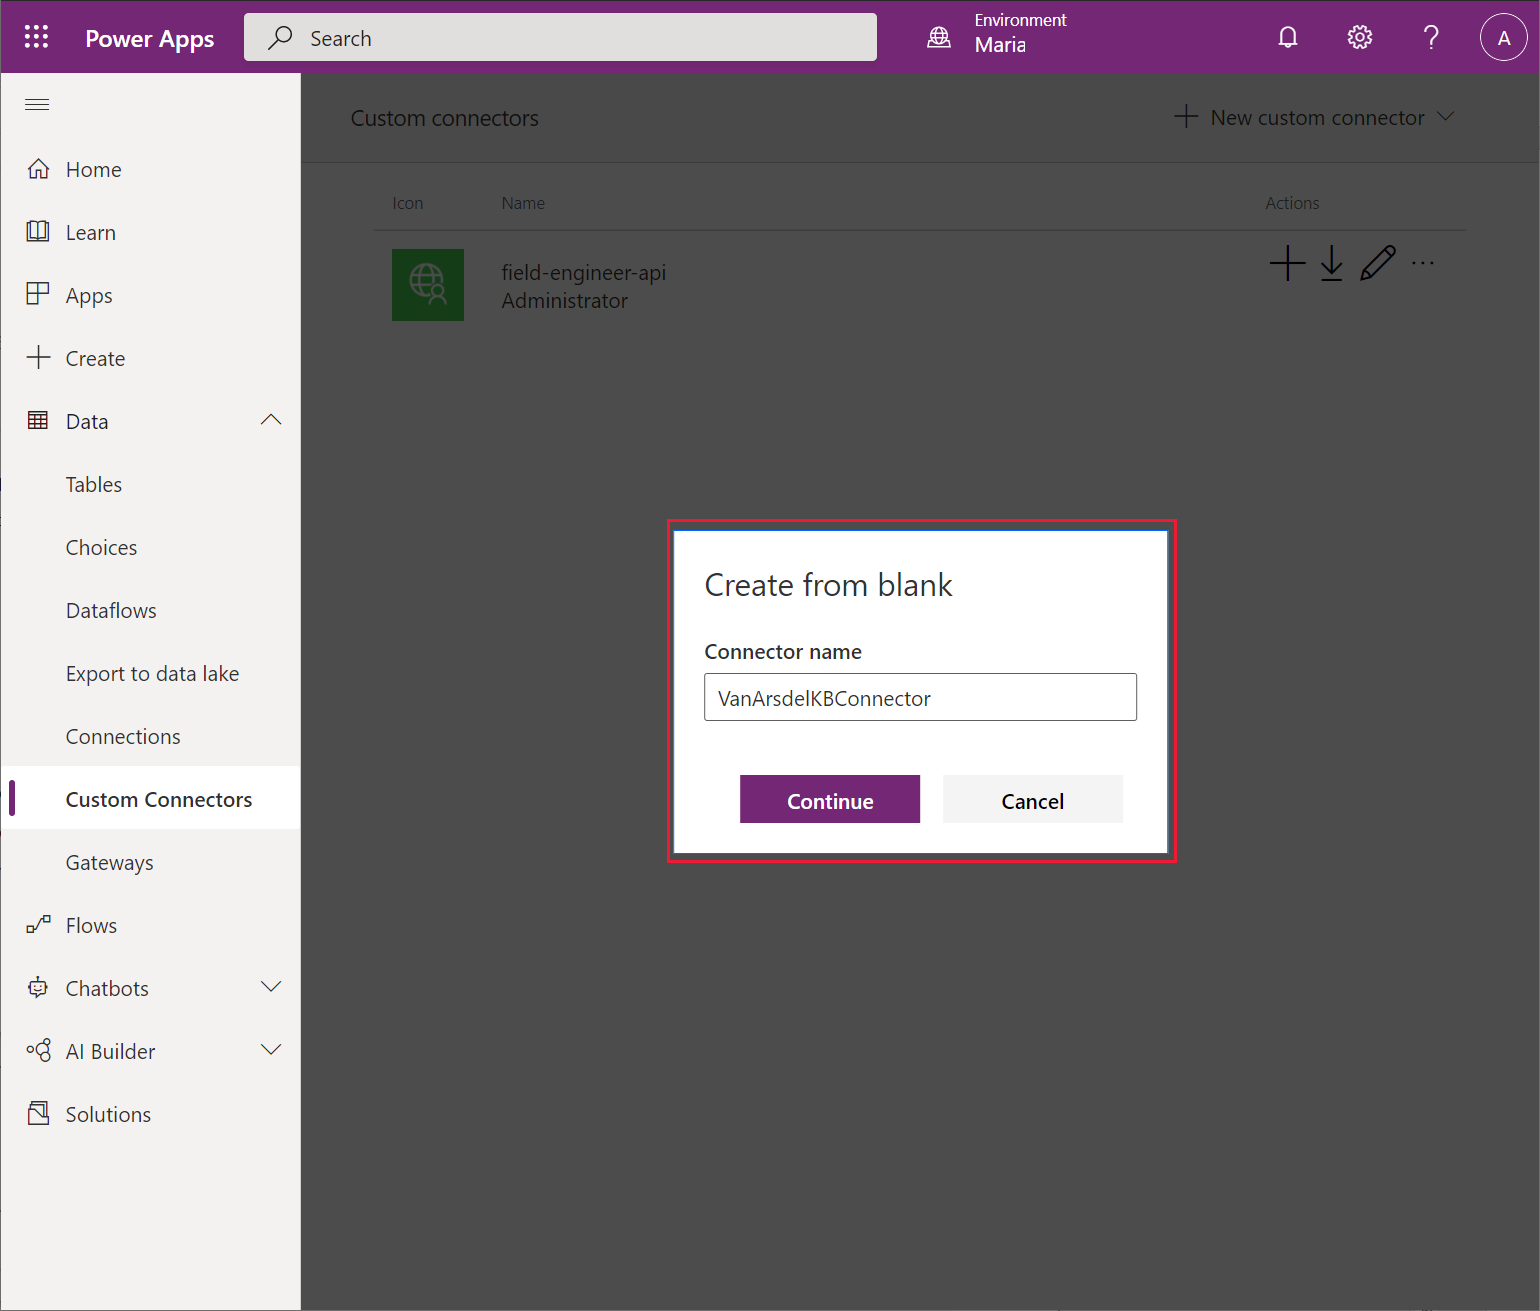Screen dimensions: 1540x1311
Task: Click the Apps grid icon
Action: tap(38, 294)
